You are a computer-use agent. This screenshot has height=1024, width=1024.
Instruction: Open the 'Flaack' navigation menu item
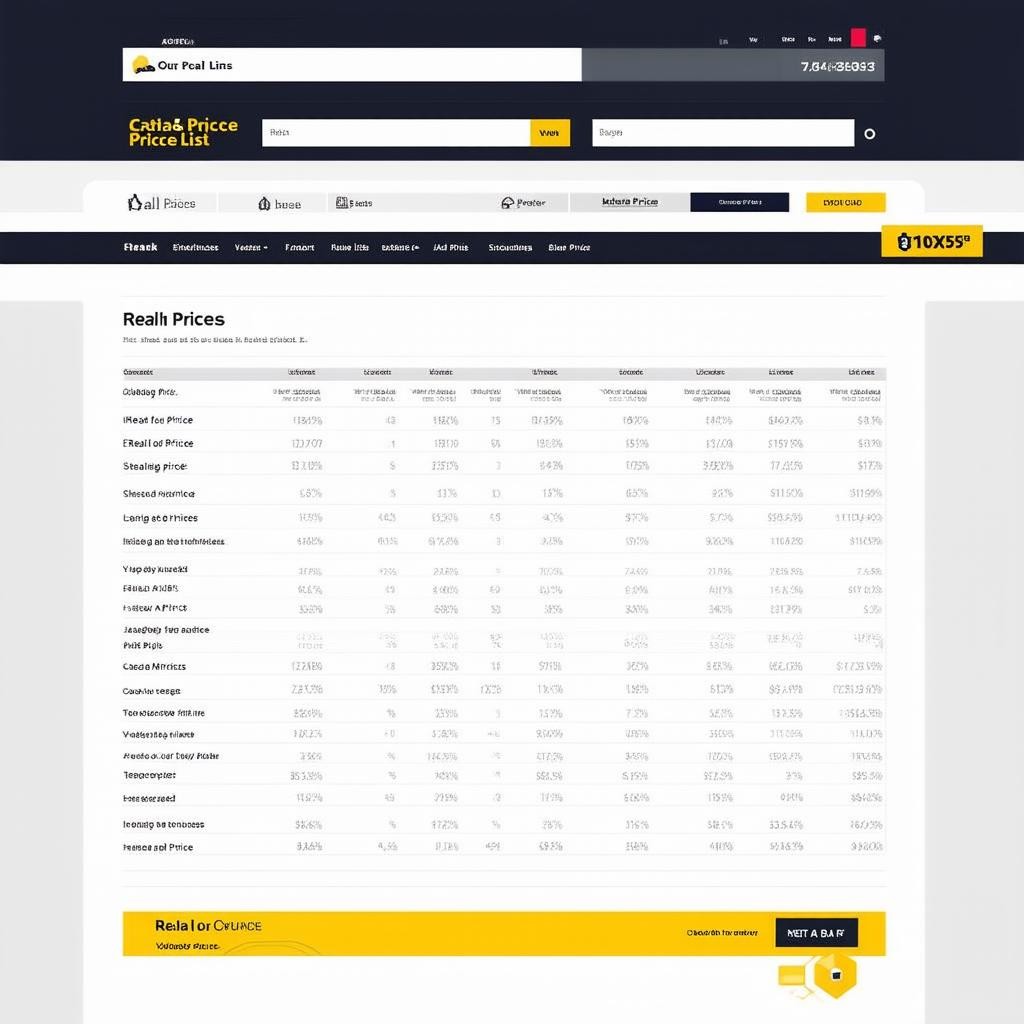[x=140, y=247]
